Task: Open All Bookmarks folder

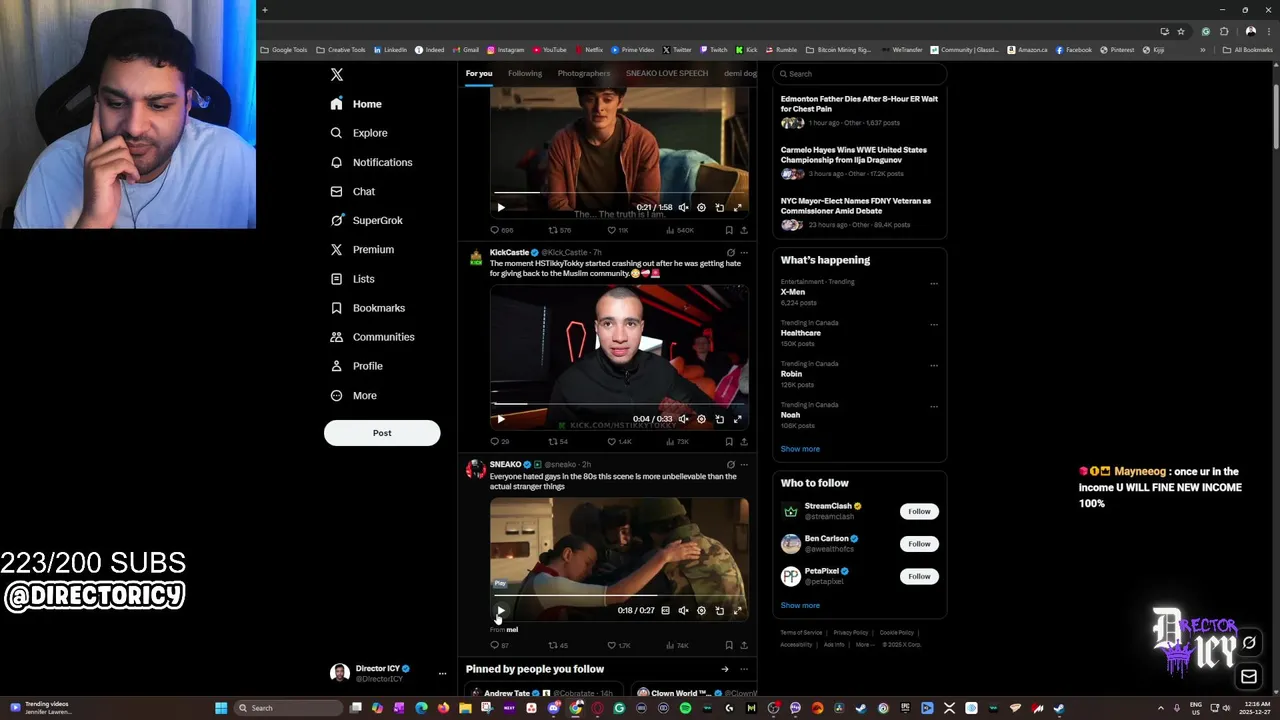Action: pos(1247,50)
